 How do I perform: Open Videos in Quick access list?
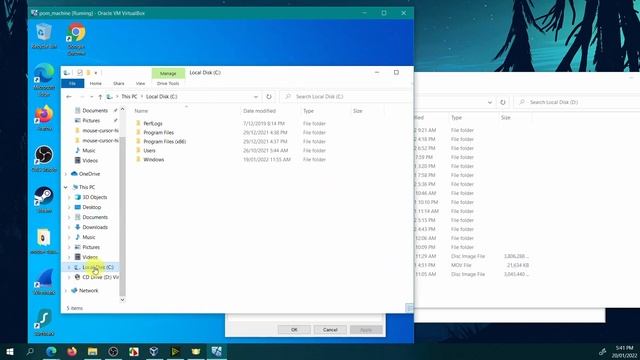pyautogui.click(x=90, y=160)
